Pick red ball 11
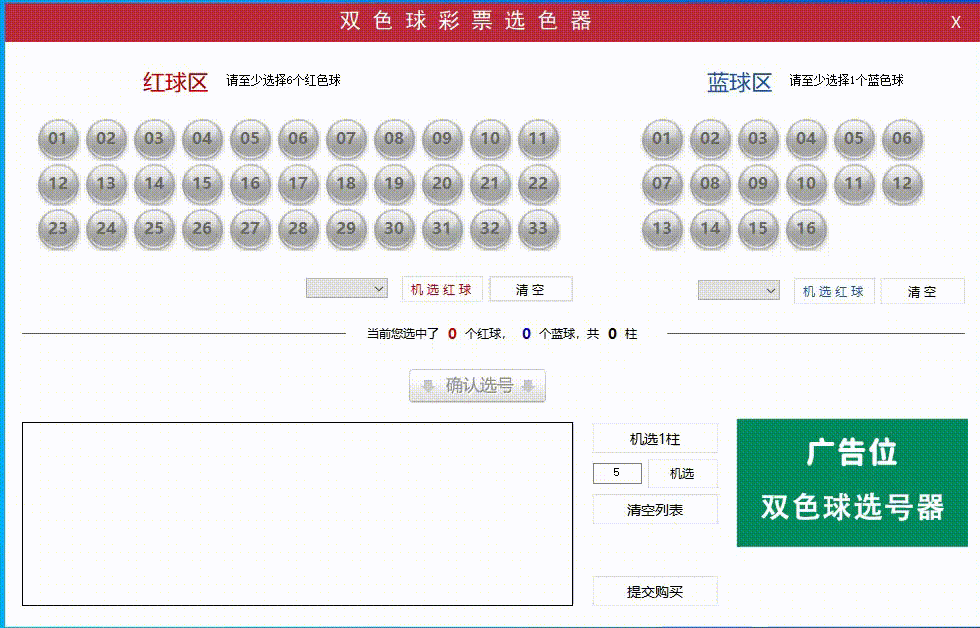The image size is (980, 628). 538,139
